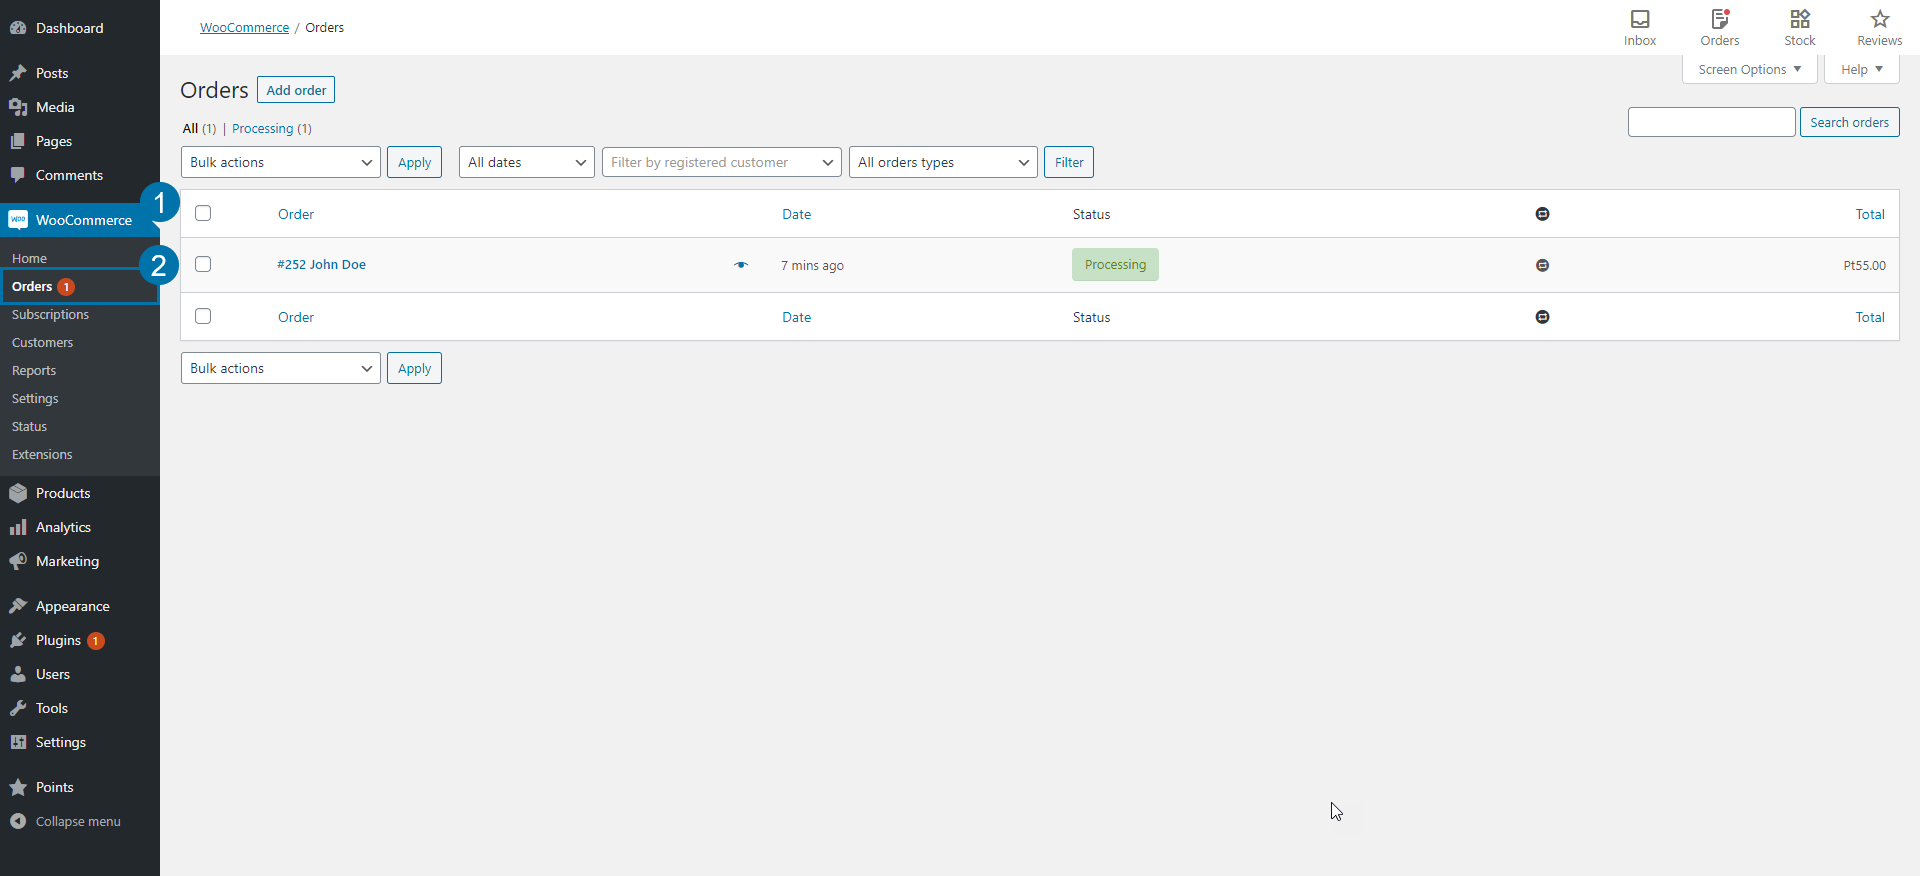Click the Add order button
Viewport: 1920px width, 876px height.
pos(296,90)
